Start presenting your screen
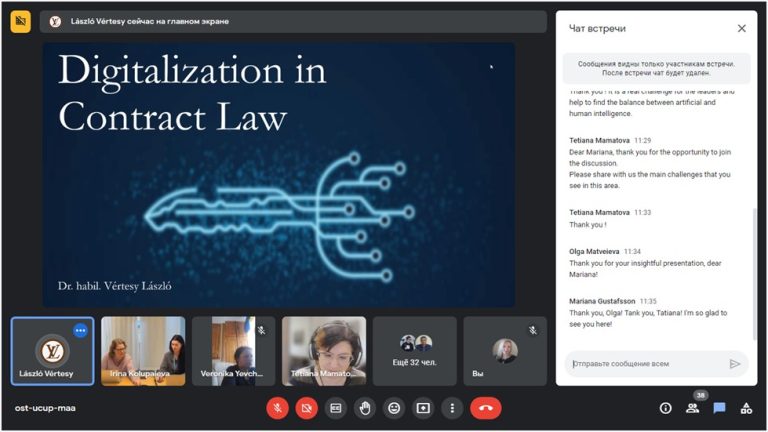The height and width of the screenshot is (432, 768). point(423,408)
